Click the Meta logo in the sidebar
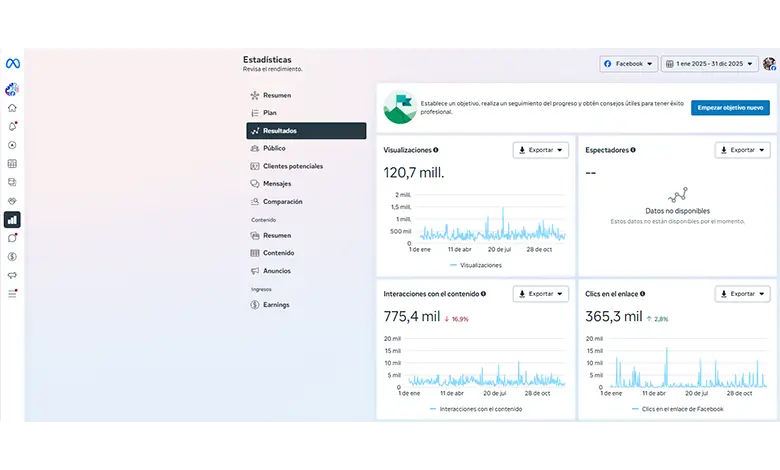This screenshot has height=470, width=780. pos(12,63)
